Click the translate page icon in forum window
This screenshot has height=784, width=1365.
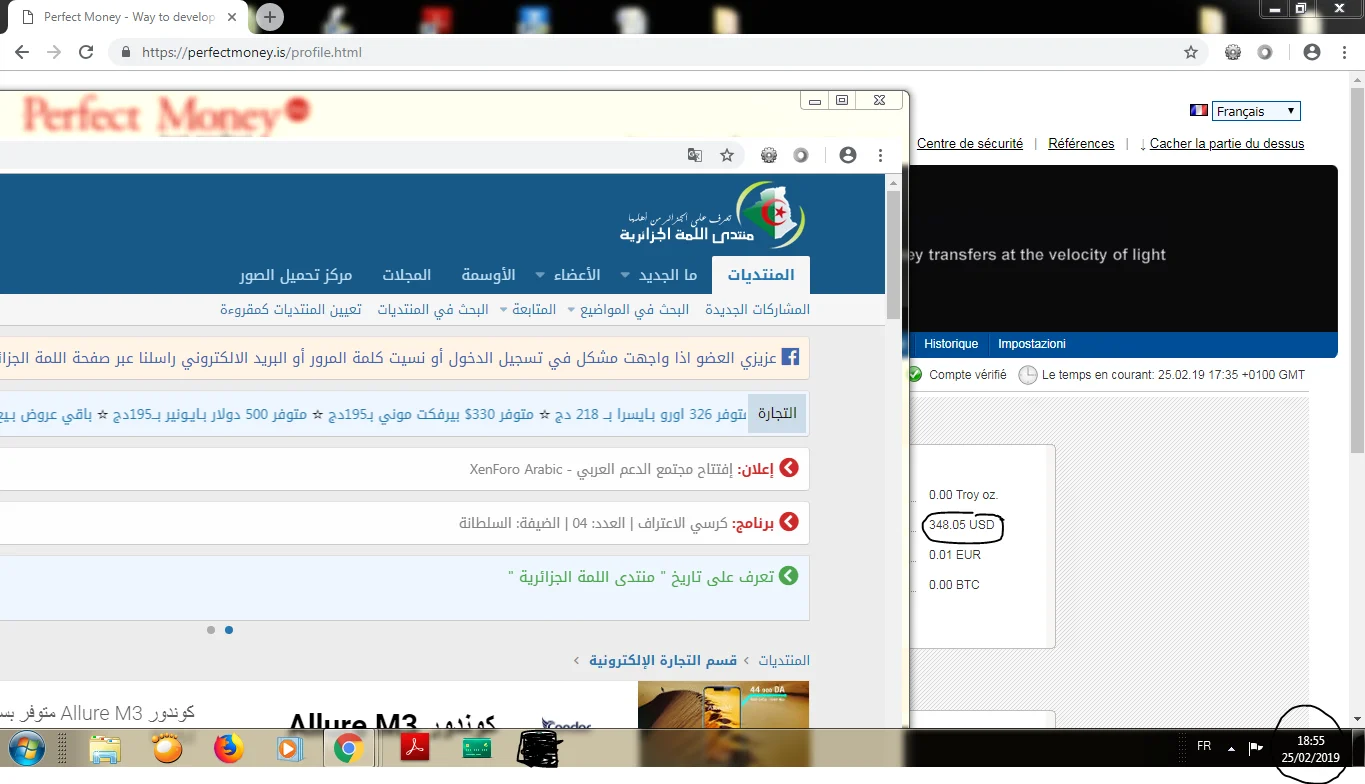point(695,155)
